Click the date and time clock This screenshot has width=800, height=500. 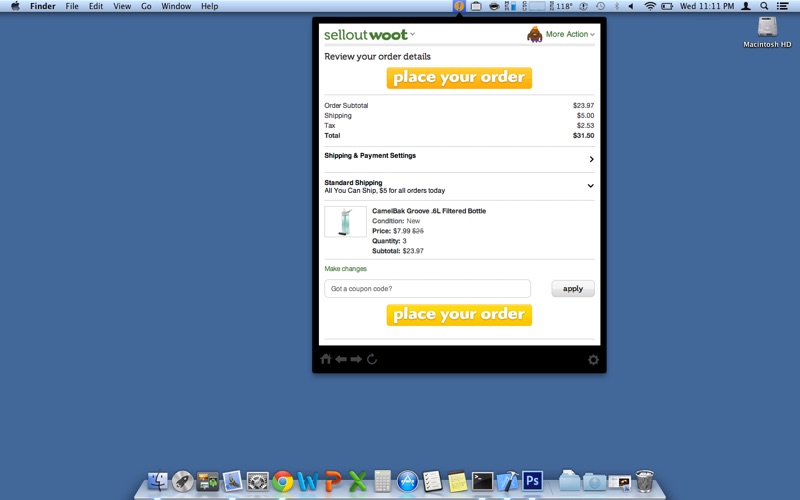[x=707, y=6]
